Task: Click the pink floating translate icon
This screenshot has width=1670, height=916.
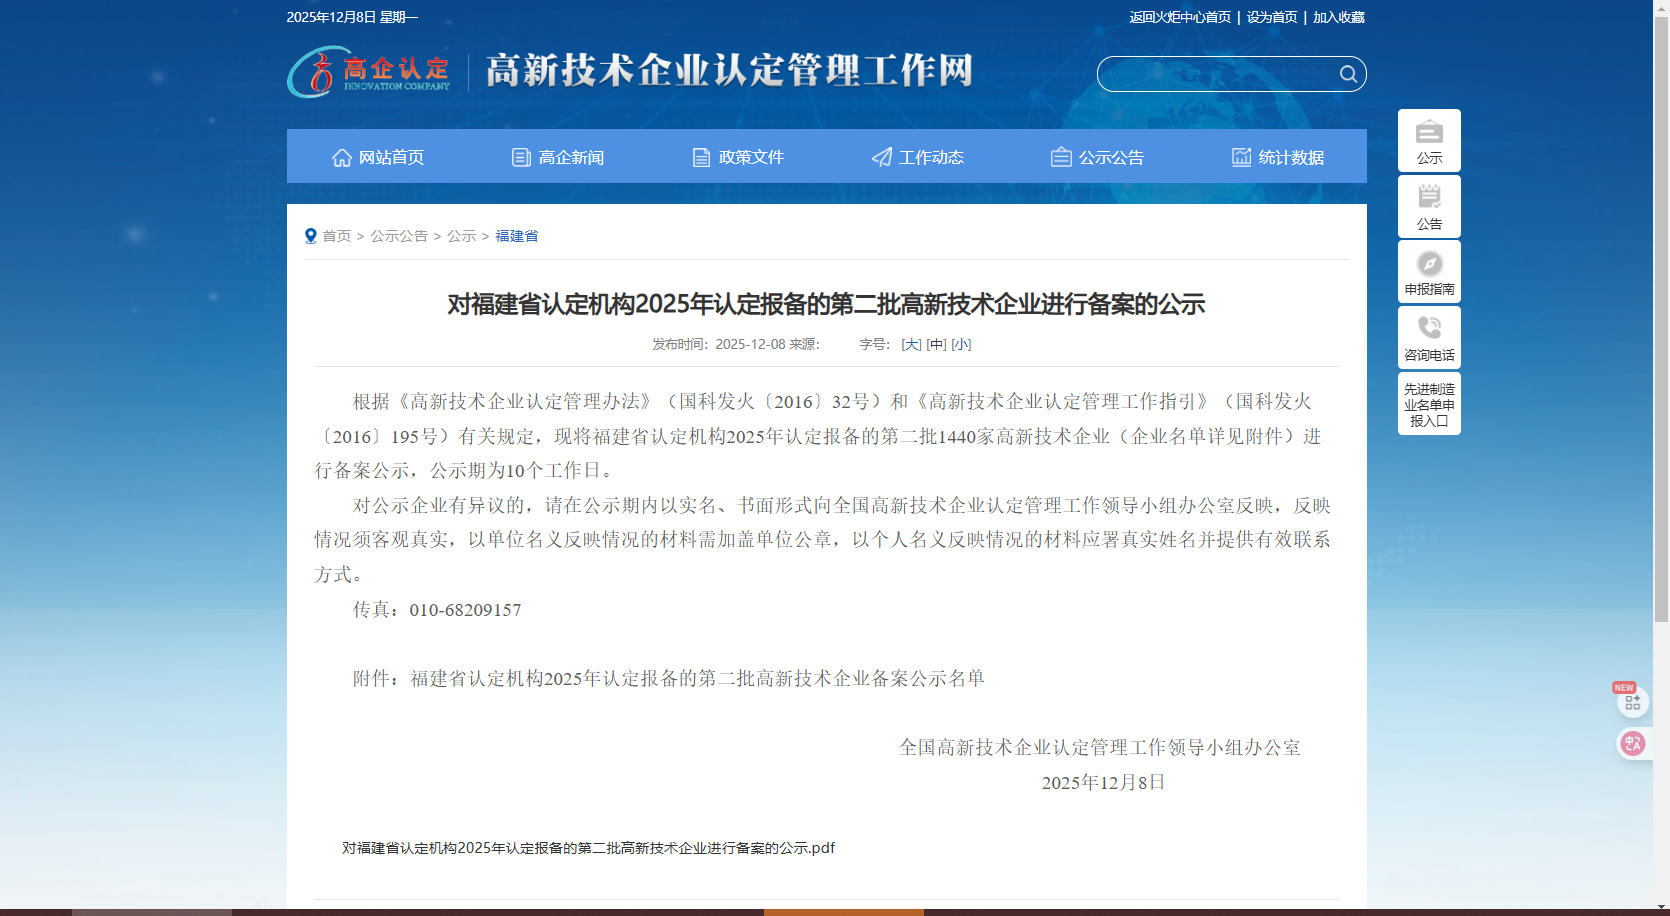Action: pyautogui.click(x=1632, y=743)
